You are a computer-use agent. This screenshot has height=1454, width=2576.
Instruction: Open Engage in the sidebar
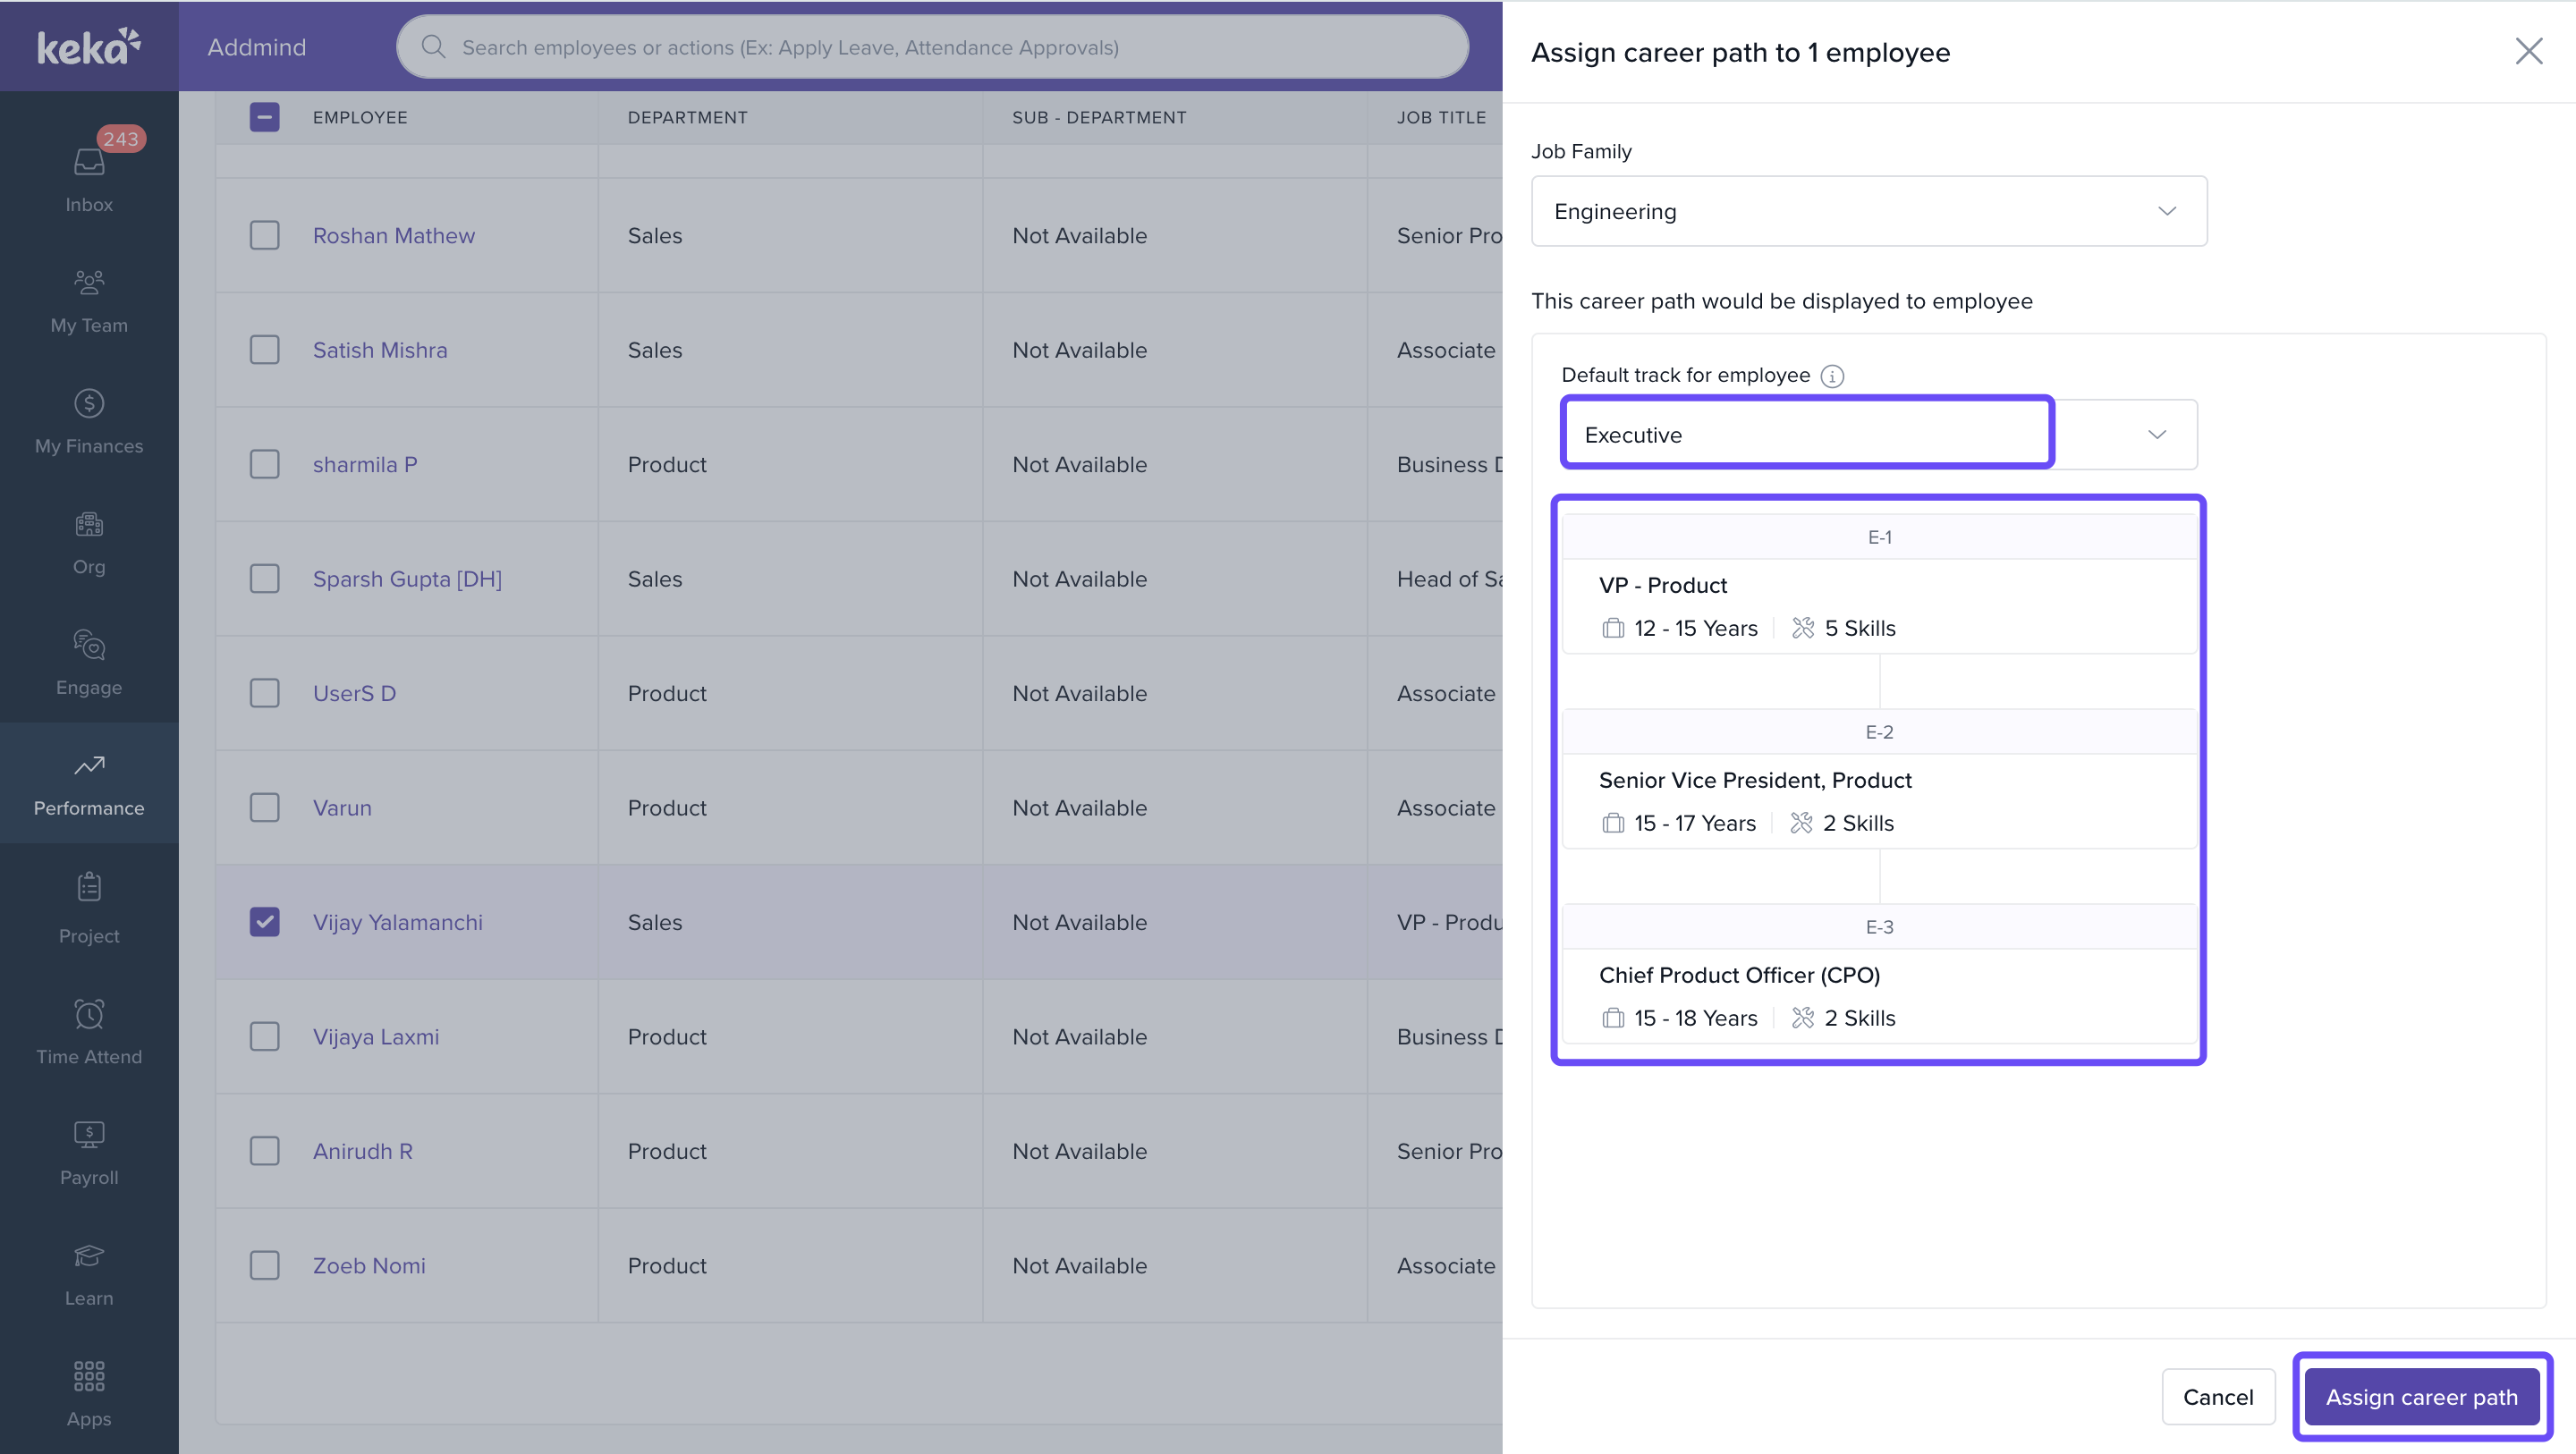pos(89,645)
